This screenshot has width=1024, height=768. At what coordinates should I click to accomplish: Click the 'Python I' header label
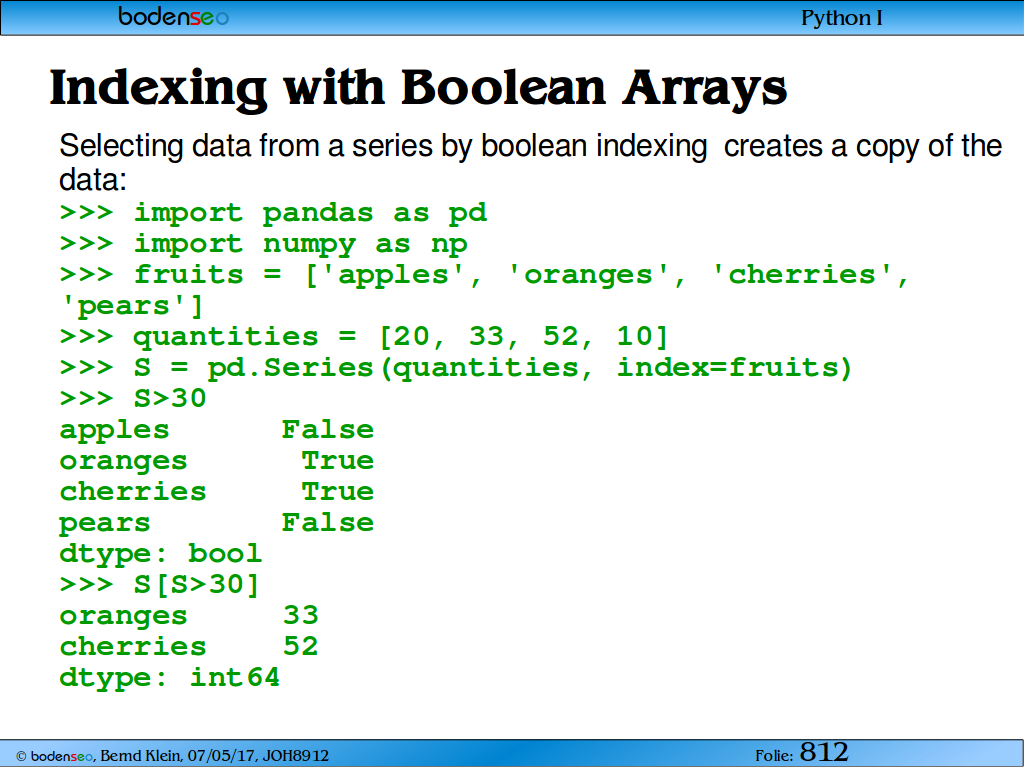(x=841, y=18)
